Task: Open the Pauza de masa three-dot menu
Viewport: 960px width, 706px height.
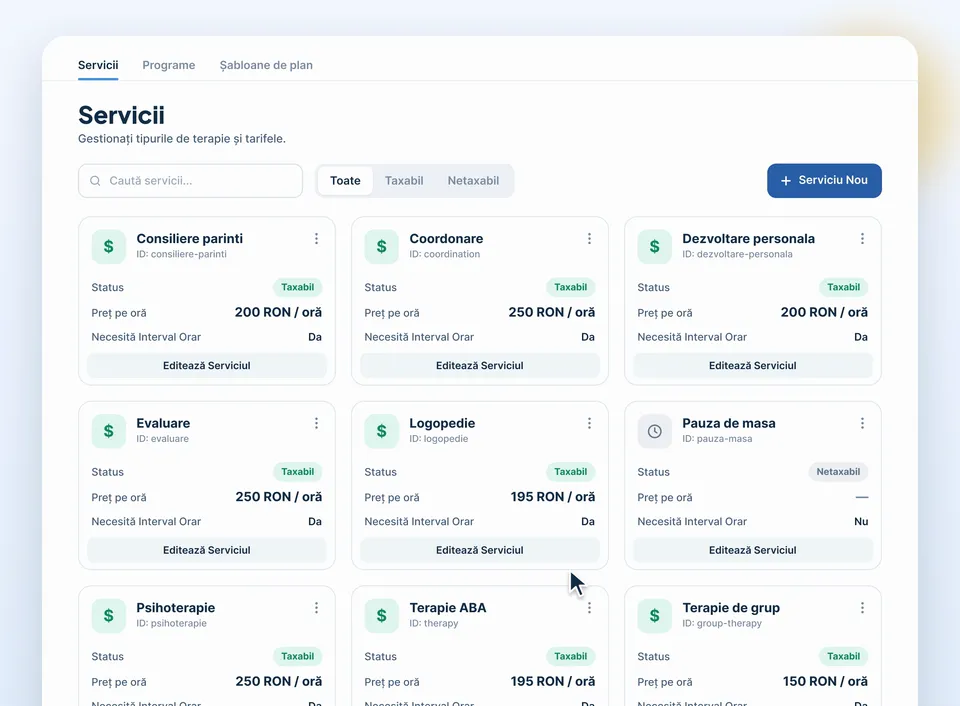Action: click(863, 423)
